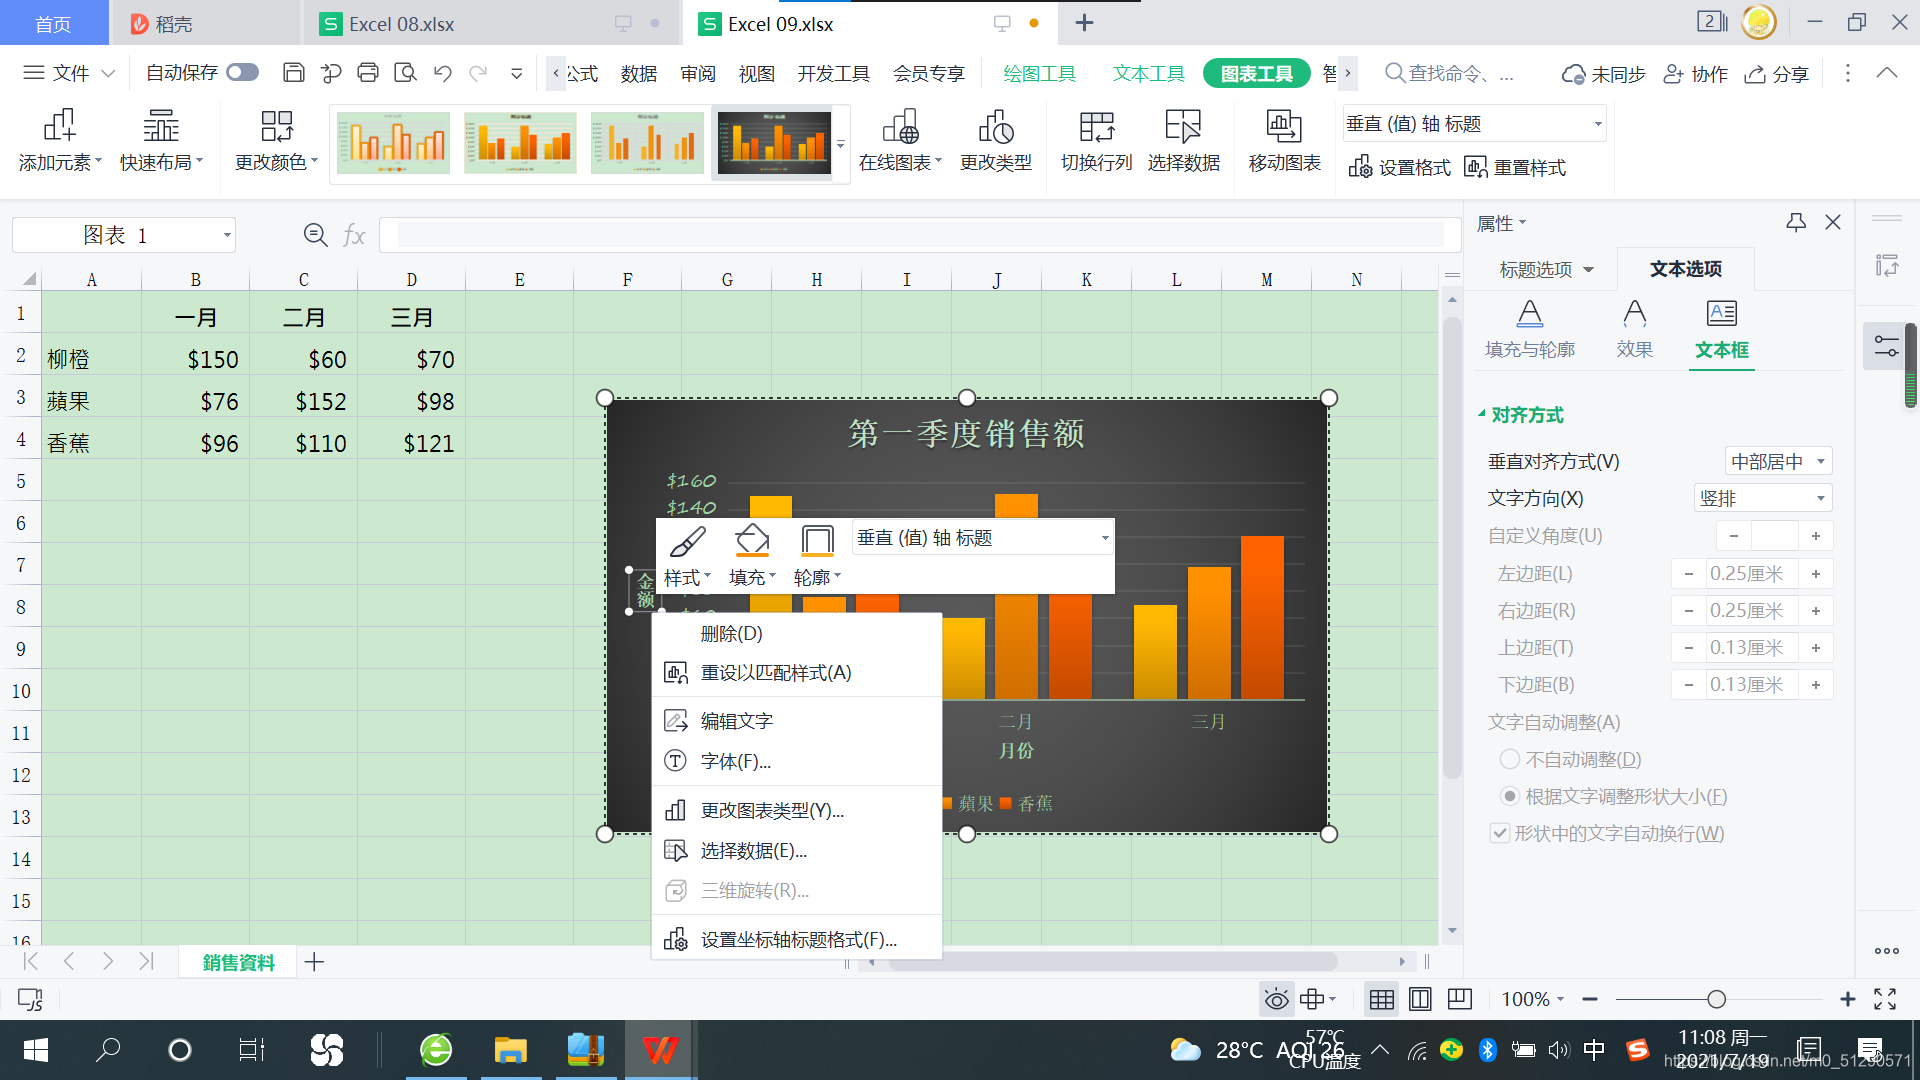
Task: Open the 图表工具 ribbon tab
Action: click(1256, 74)
